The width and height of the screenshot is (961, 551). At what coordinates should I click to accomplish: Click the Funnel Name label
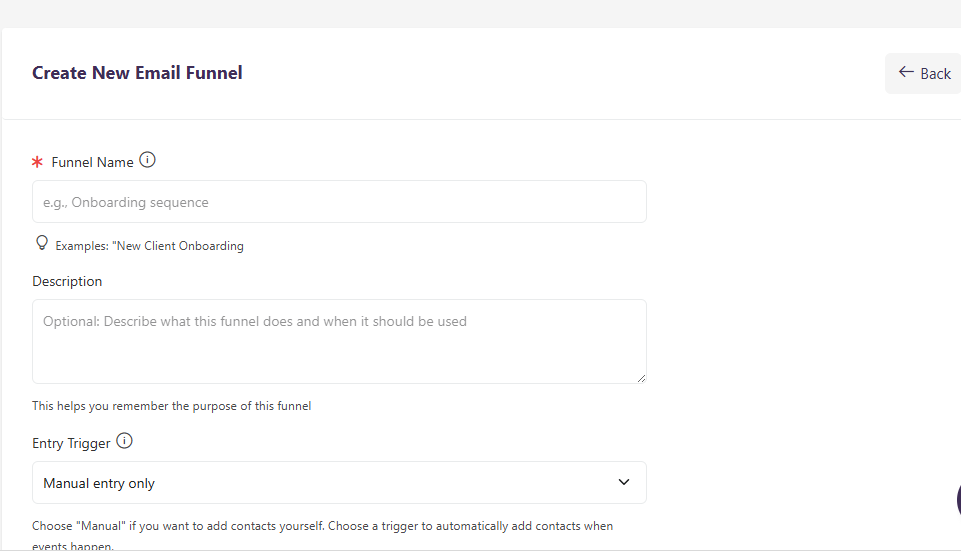(x=92, y=162)
